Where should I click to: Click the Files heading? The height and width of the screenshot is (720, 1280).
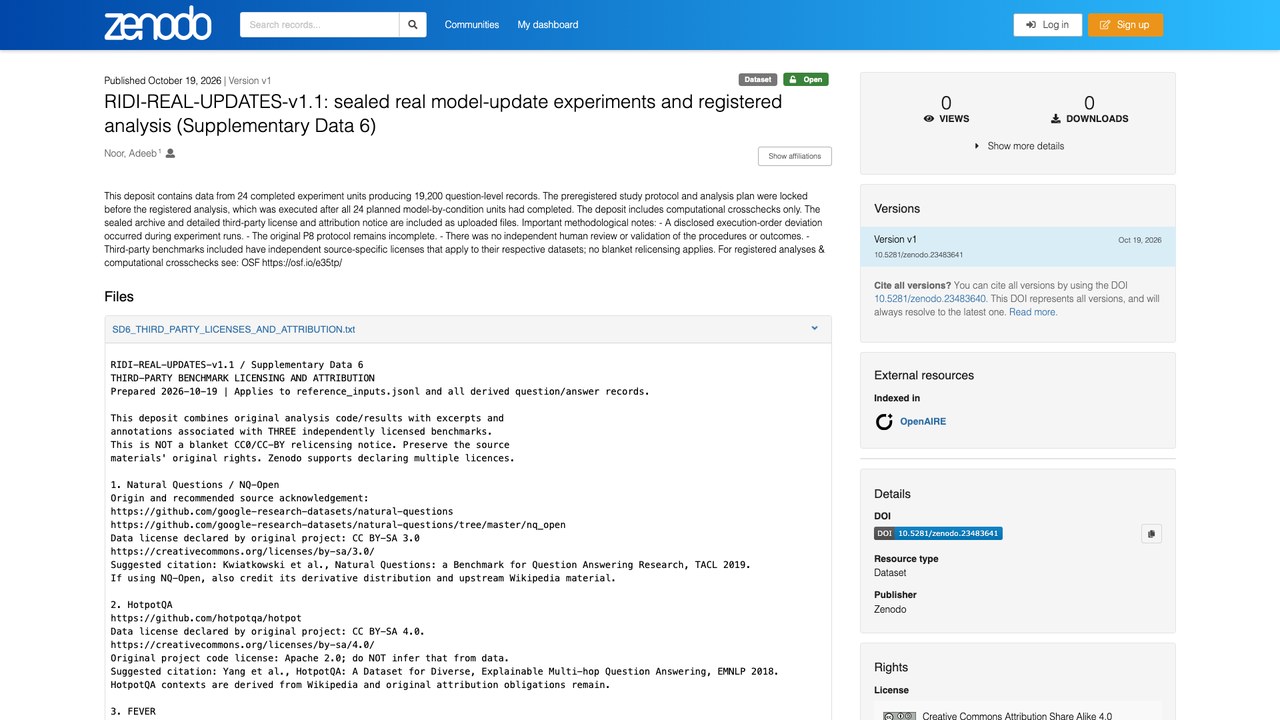tap(119, 297)
